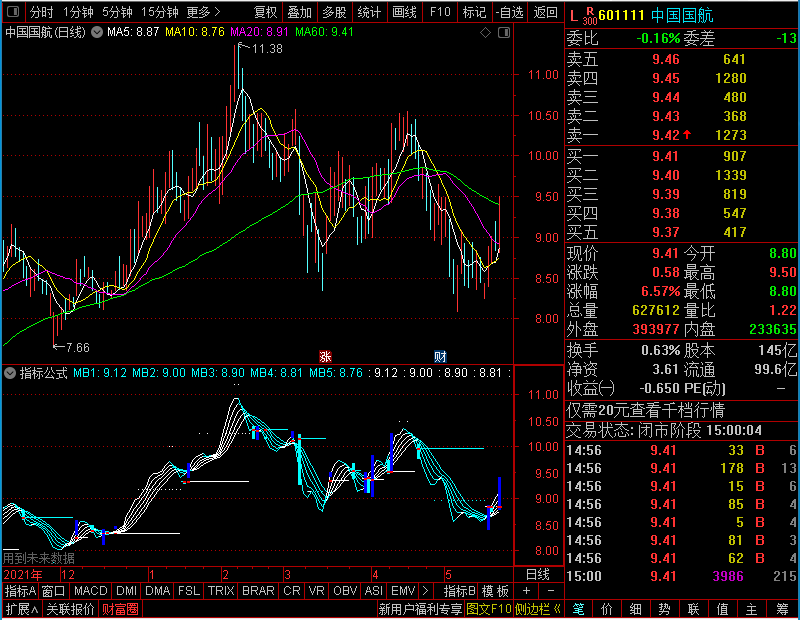This screenshot has width=800, height=620.
Task: Select the 笔 tick tab
Action: pos(579,609)
